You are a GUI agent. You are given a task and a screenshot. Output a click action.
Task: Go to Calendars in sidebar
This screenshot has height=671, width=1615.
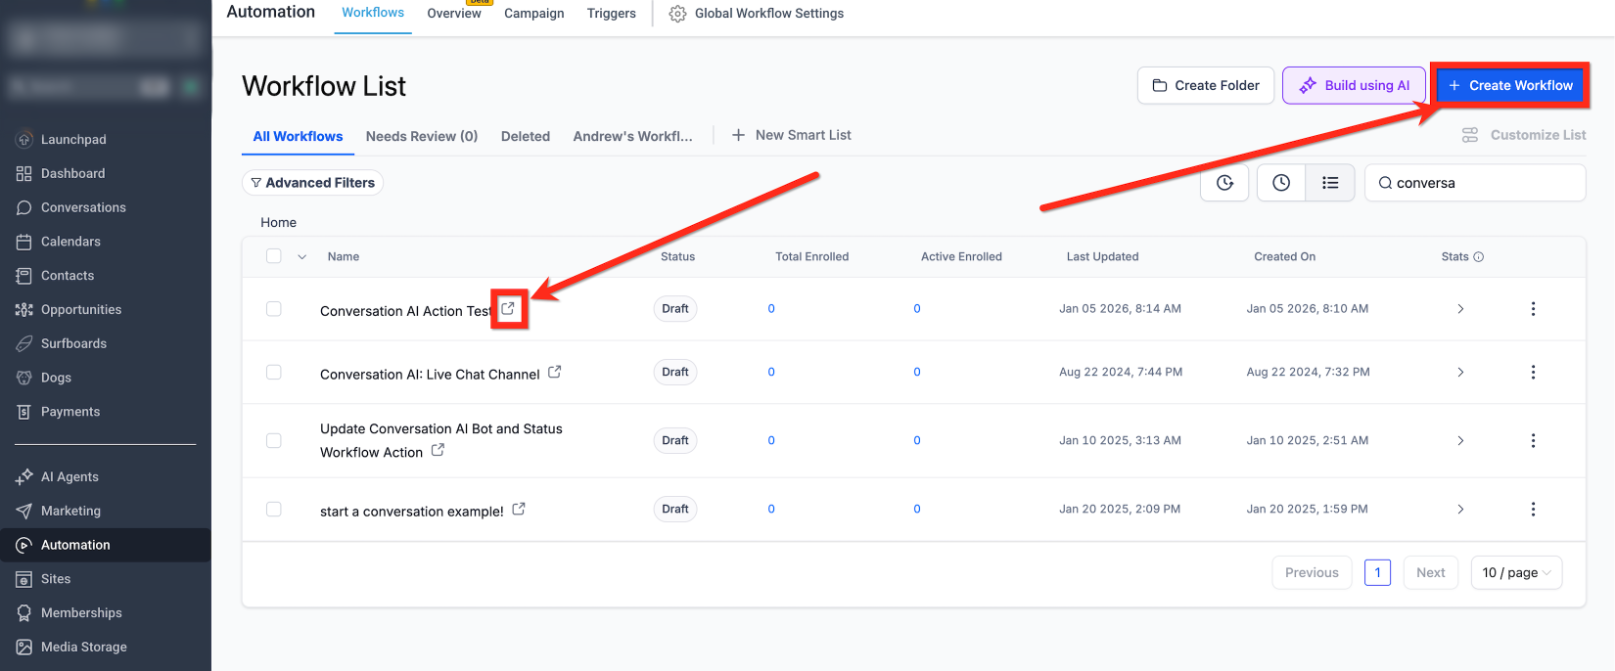pos(70,241)
